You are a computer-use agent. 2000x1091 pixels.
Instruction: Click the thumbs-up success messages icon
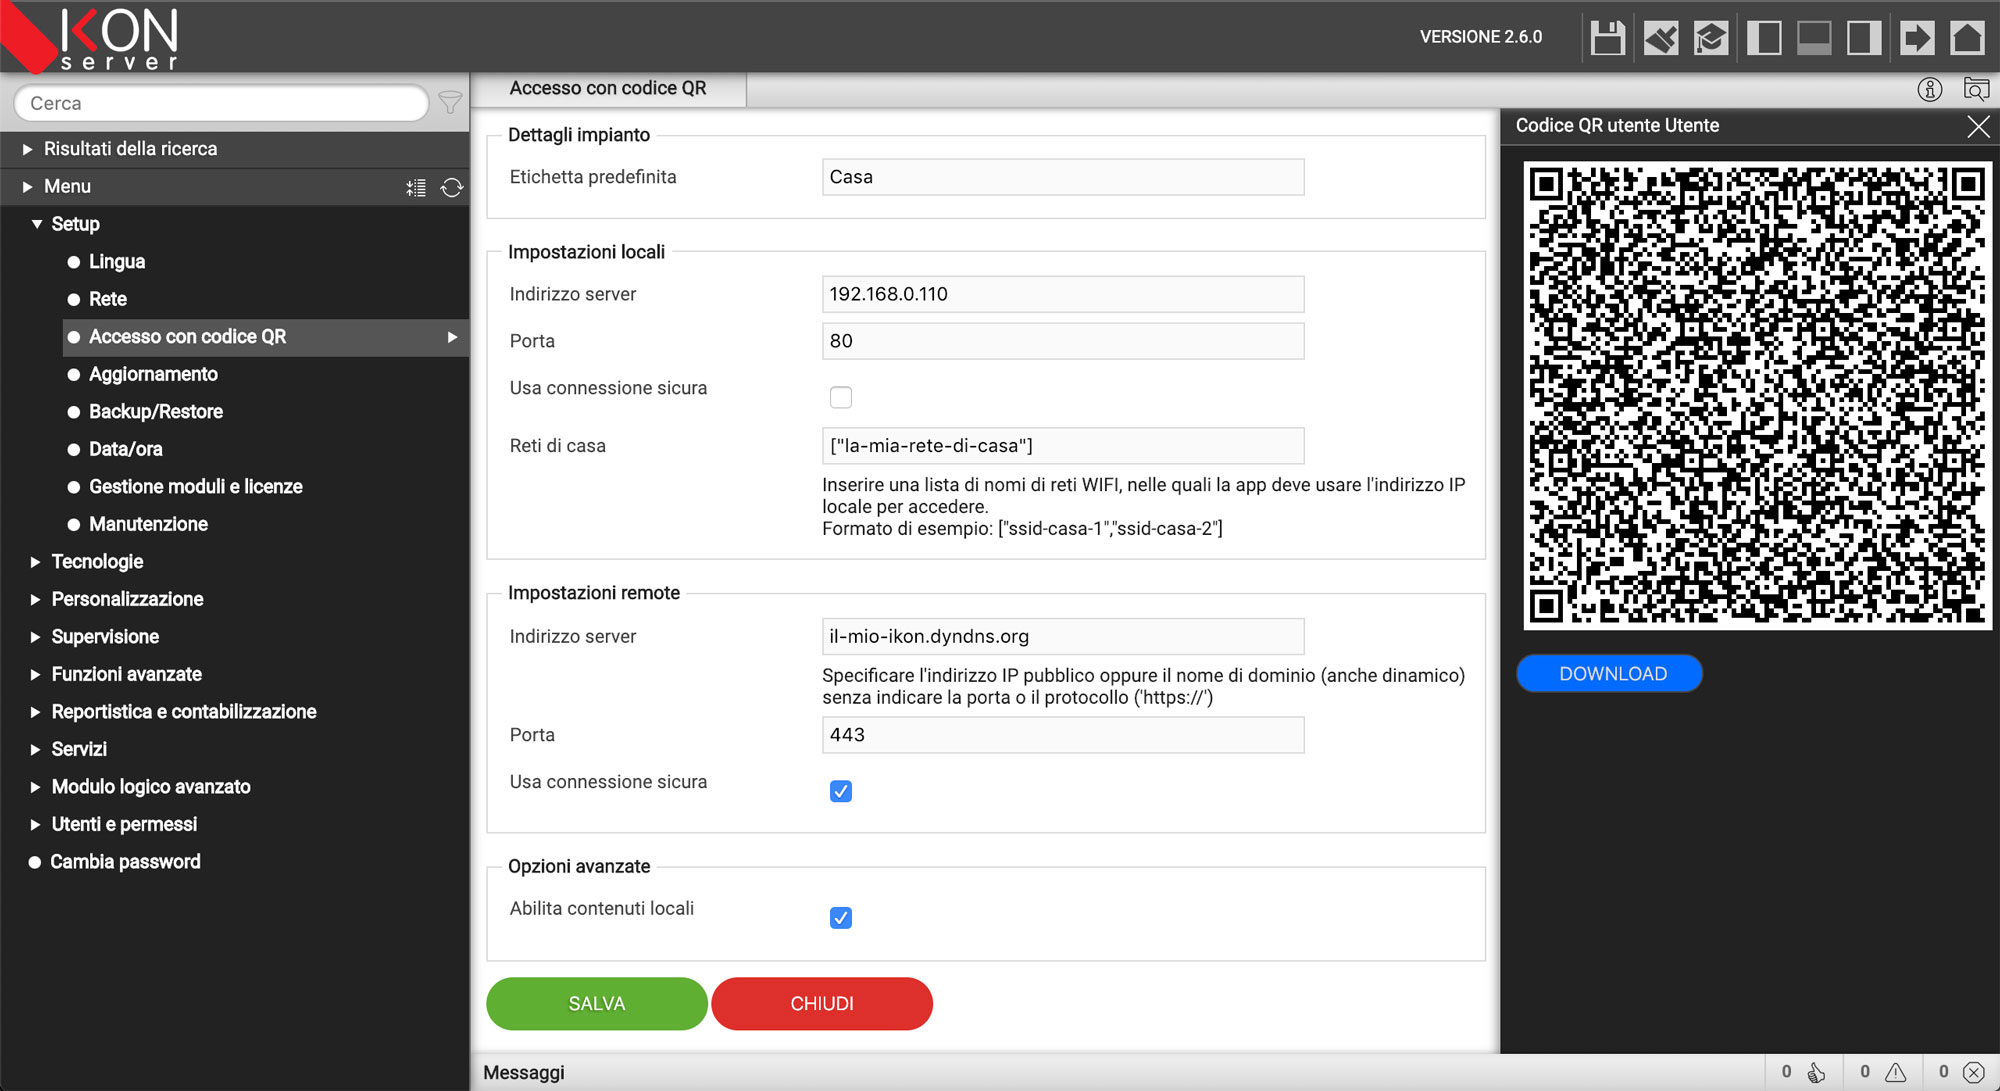click(x=1816, y=1072)
